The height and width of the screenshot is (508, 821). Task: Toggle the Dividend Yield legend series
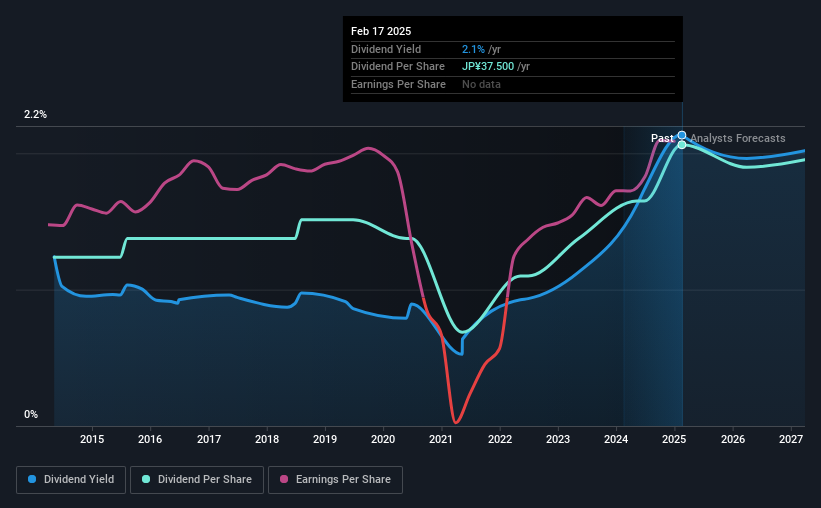[x=71, y=480]
